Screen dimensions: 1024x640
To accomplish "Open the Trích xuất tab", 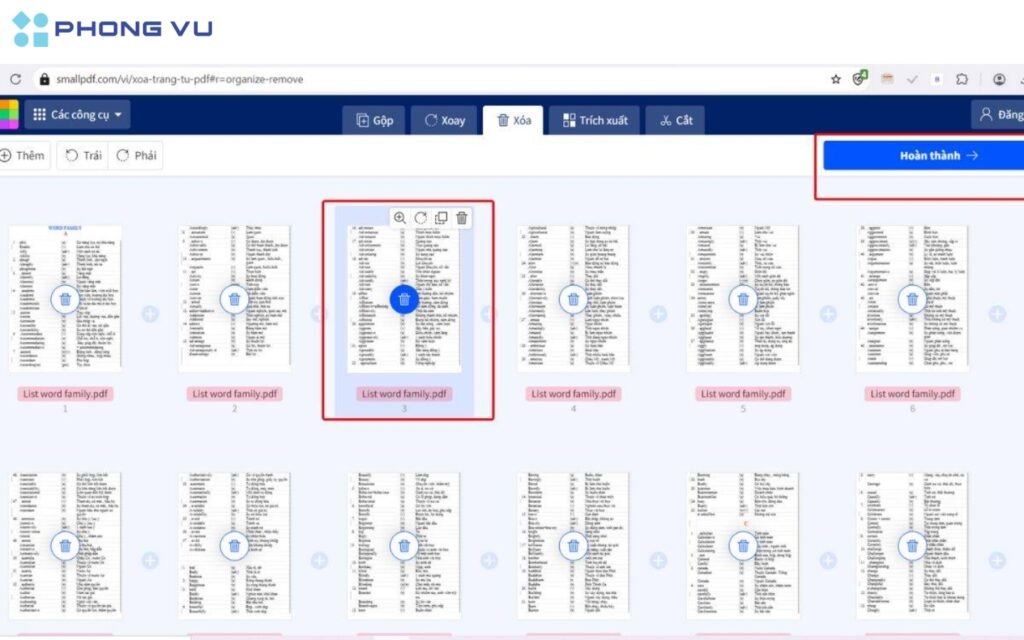I will (x=594, y=120).
